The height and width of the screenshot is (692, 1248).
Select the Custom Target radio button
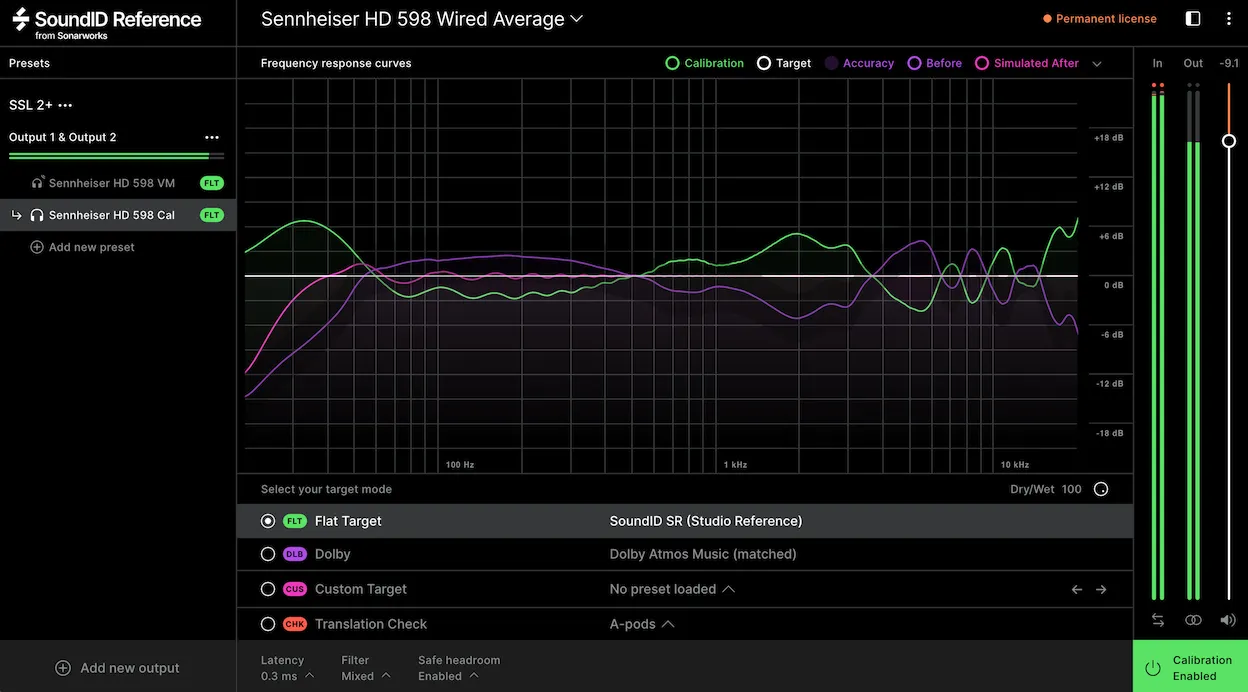coord(268,589)
